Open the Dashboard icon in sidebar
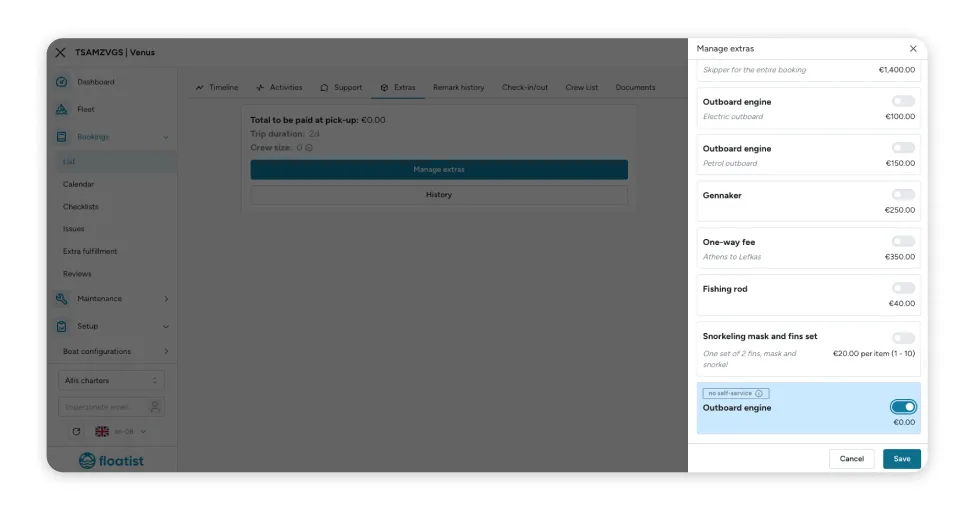Viewport: 968px width, 512px height. tap(62, 82)
